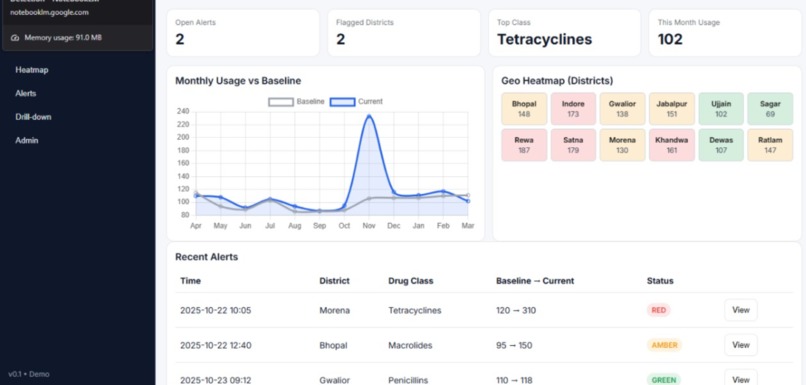Click the timestamp 2025-10-23 09:12

click(215, 380)
